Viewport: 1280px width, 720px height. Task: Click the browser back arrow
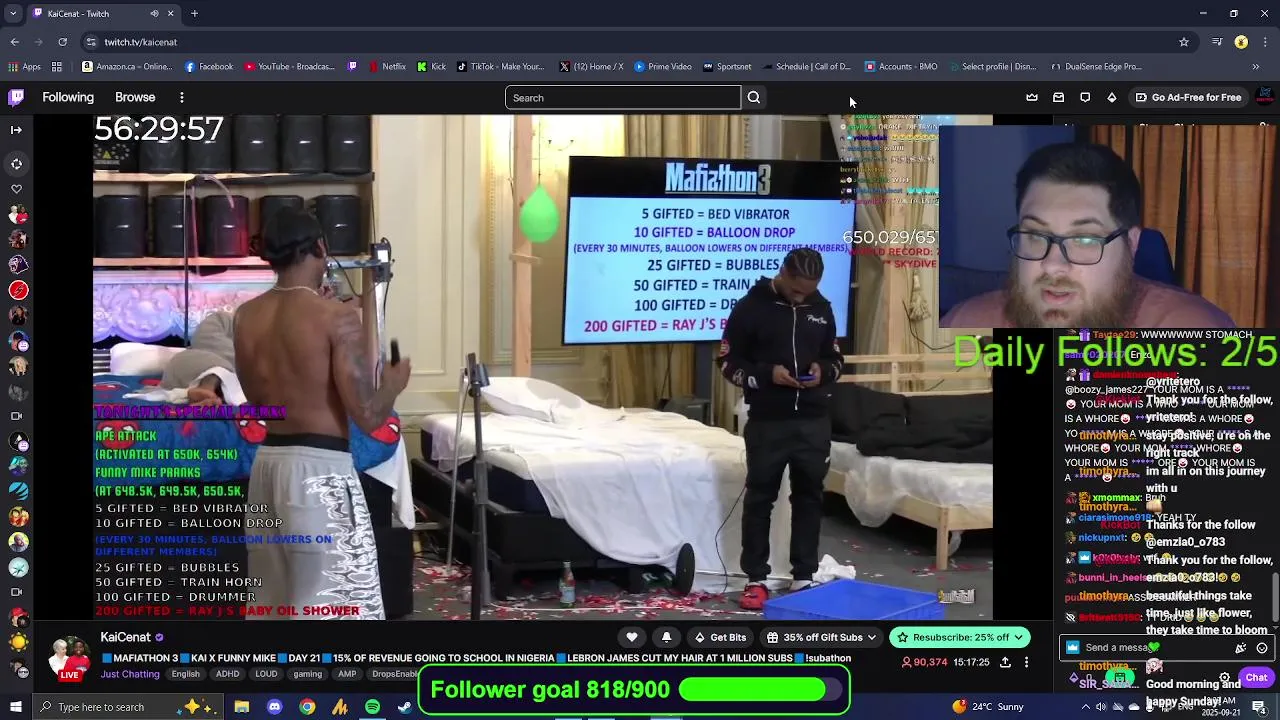[15, 42]
